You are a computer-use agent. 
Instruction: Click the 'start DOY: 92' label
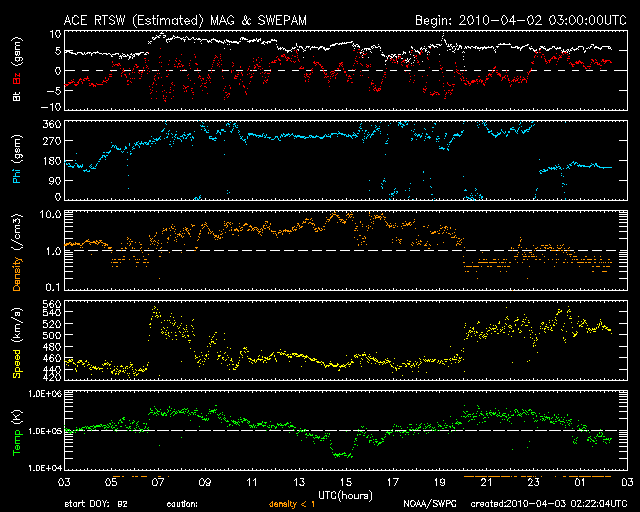(96, 504)
